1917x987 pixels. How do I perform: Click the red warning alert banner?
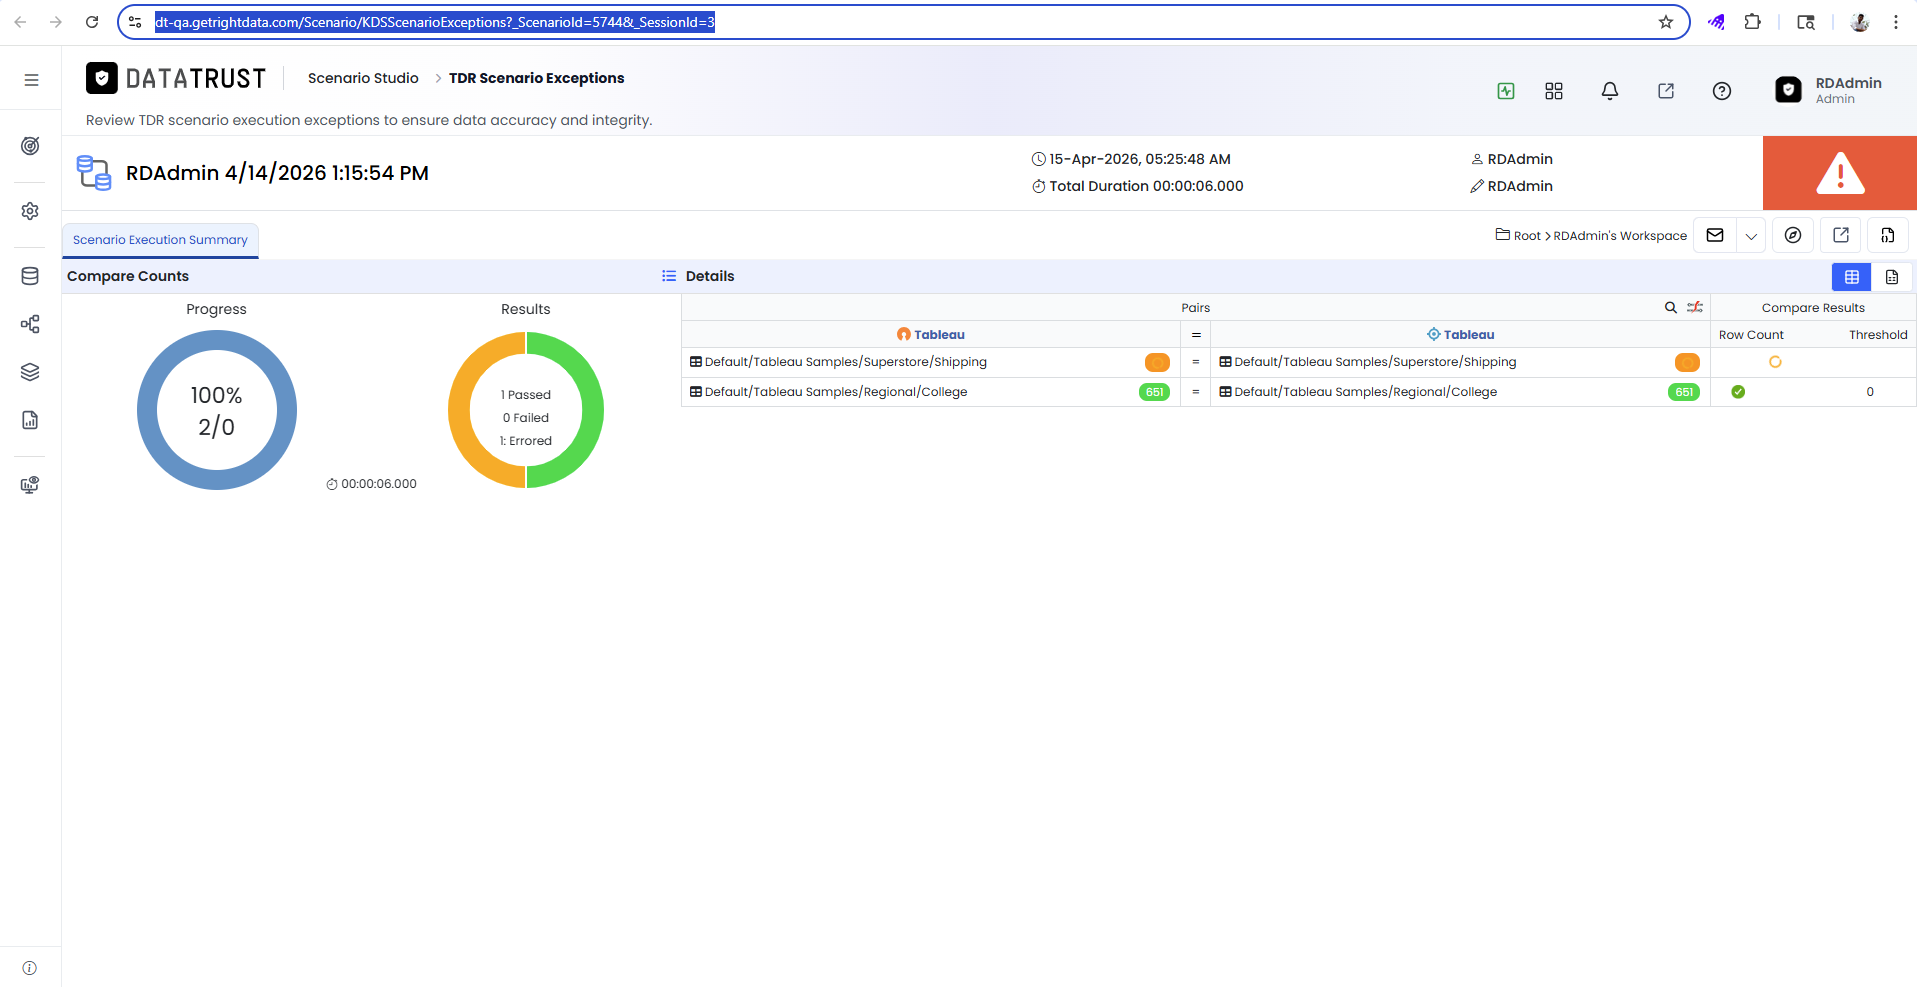click(1840, 173)
